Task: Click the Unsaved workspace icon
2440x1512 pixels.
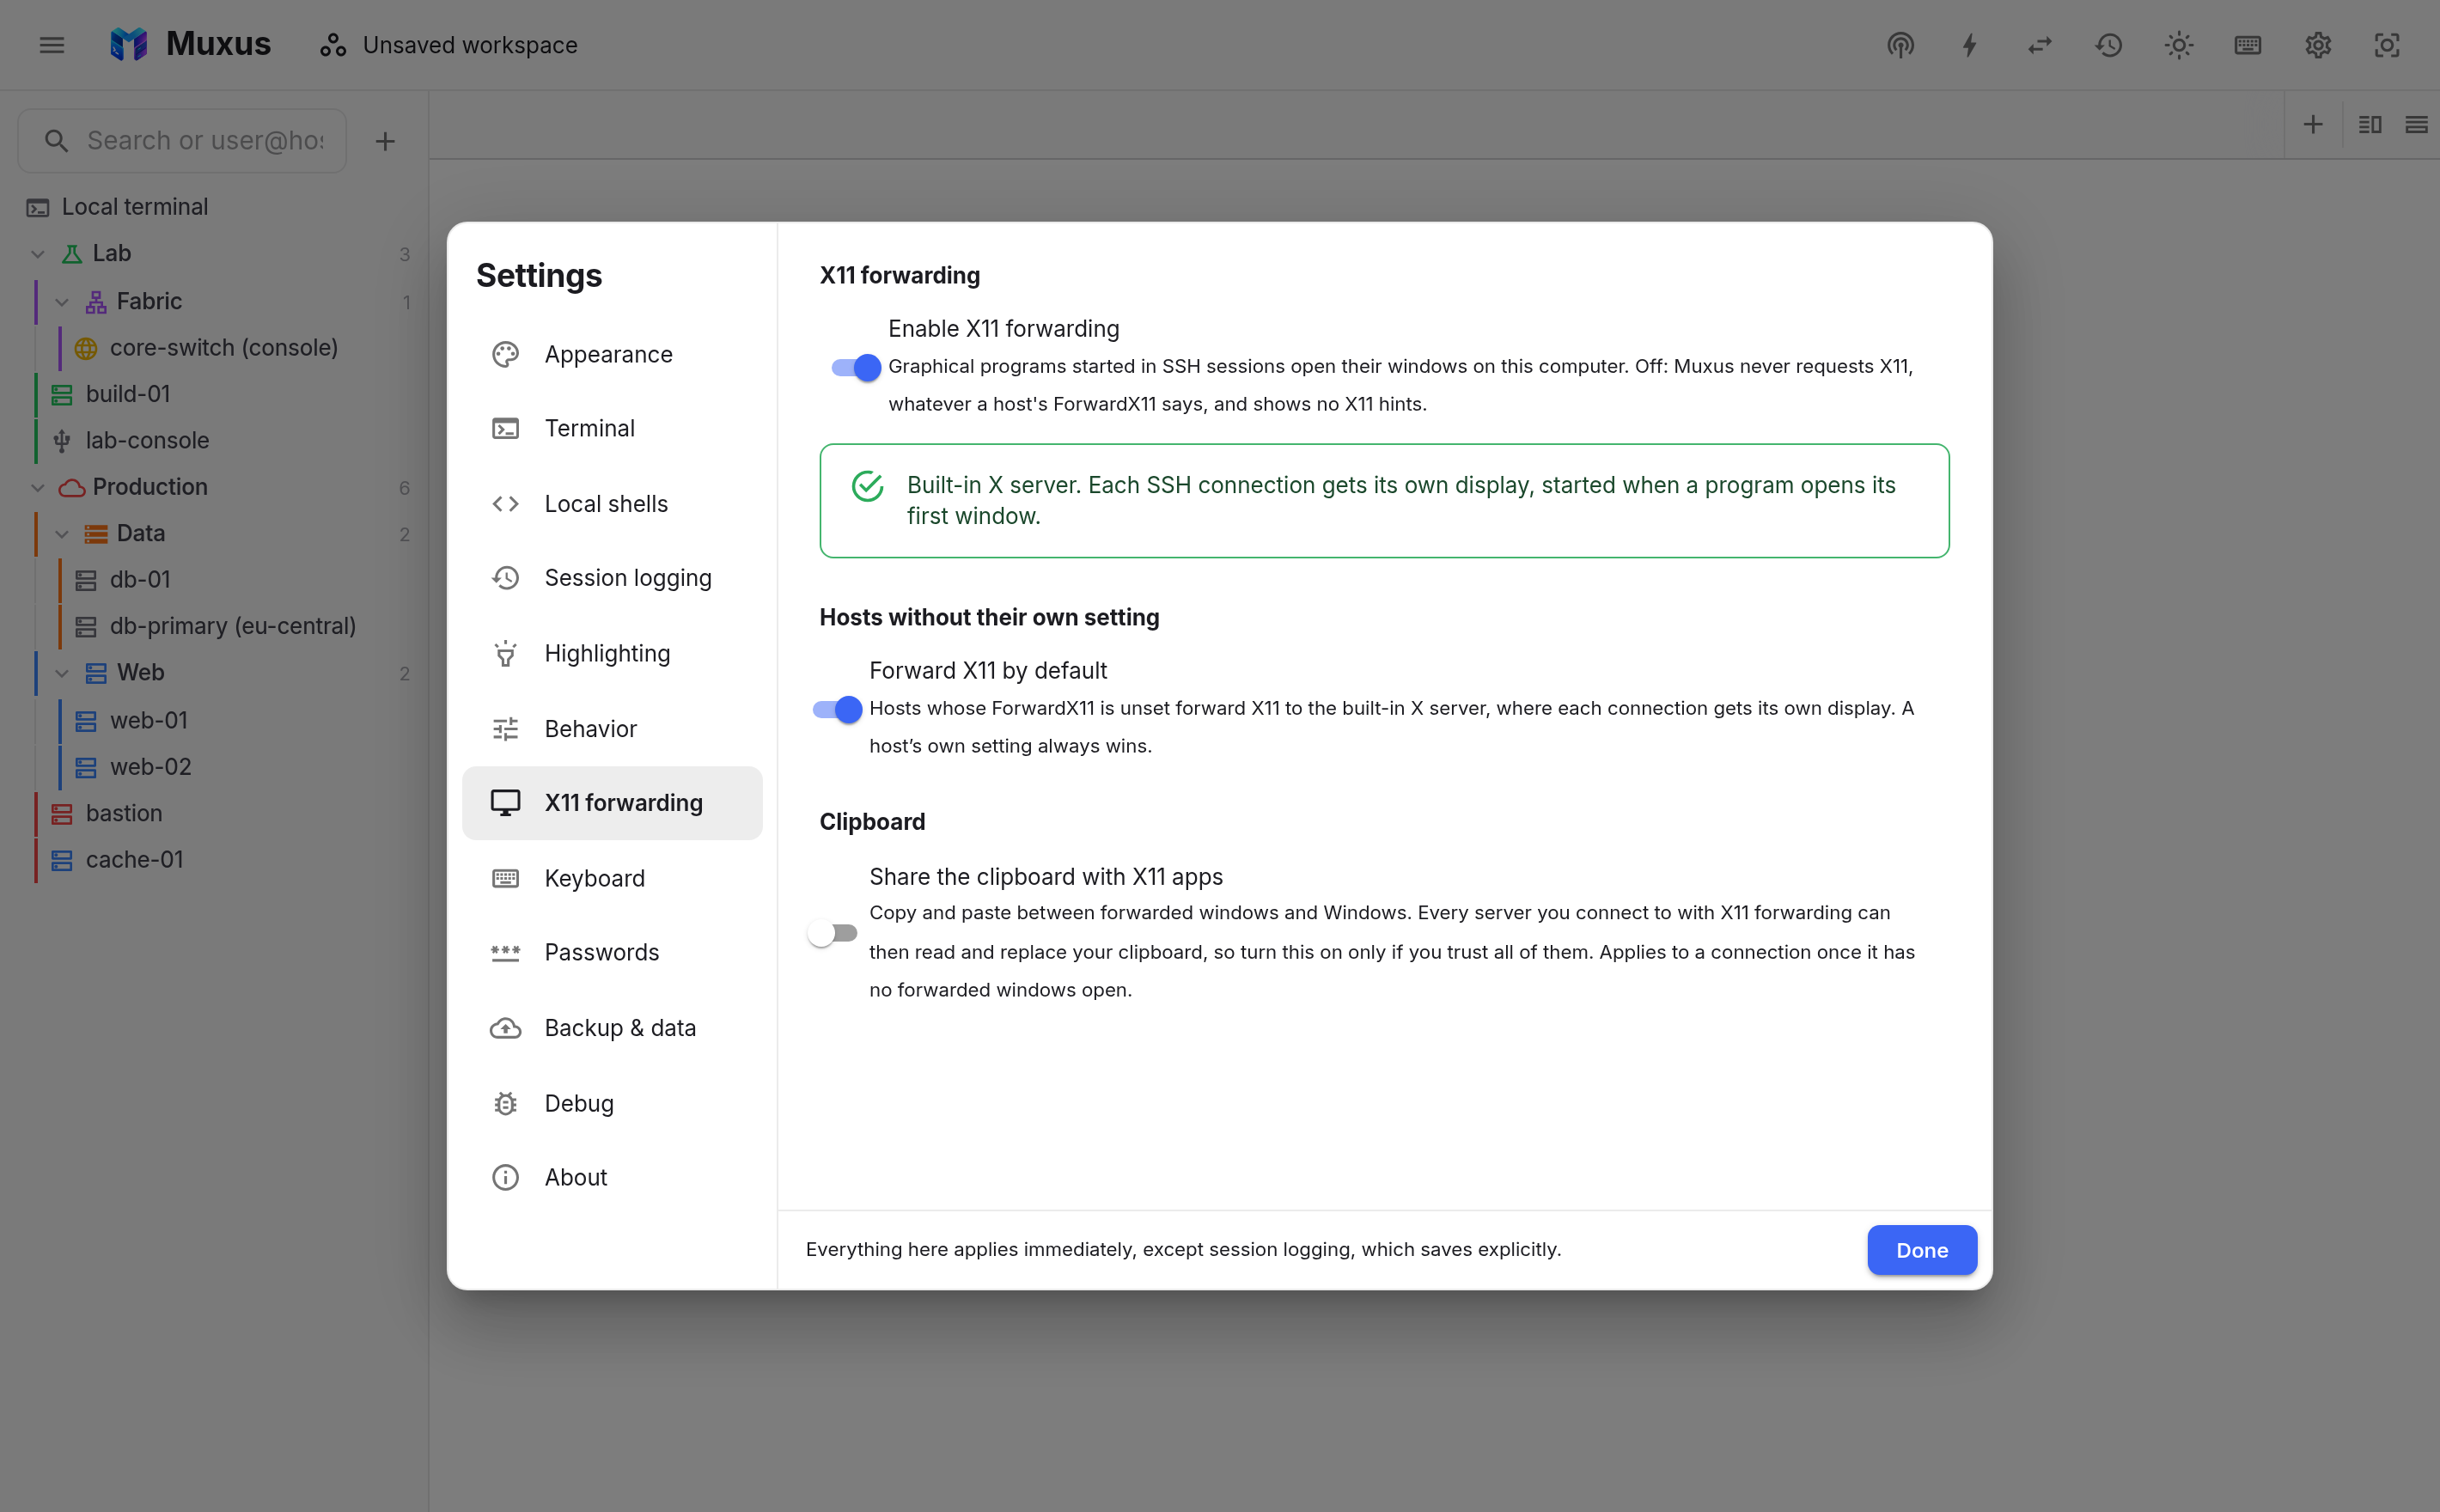Action: pyautogui.click(x=333, y=45)
